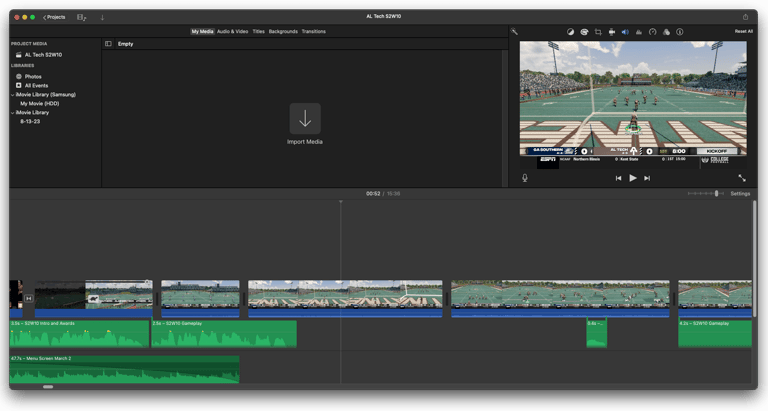This screenshot has width=768, height=411.
Task: Click the media browser layout icon in title bar
Action: pos(81,17)
